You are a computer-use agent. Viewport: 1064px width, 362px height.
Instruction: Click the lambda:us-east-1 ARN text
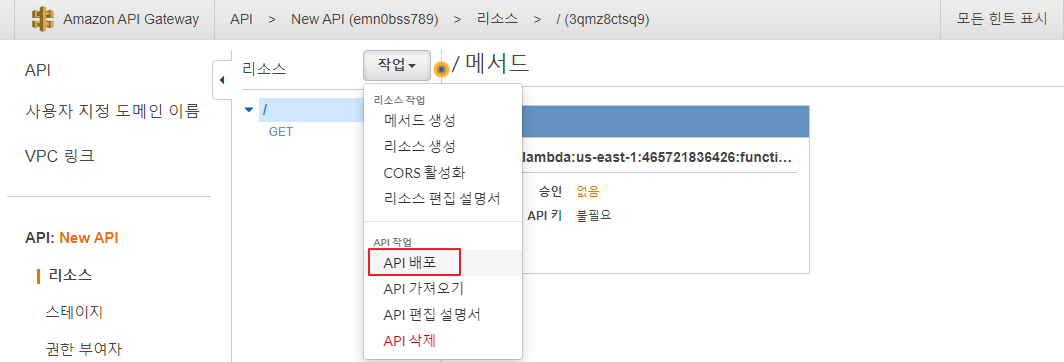click(x=658, y=158)
